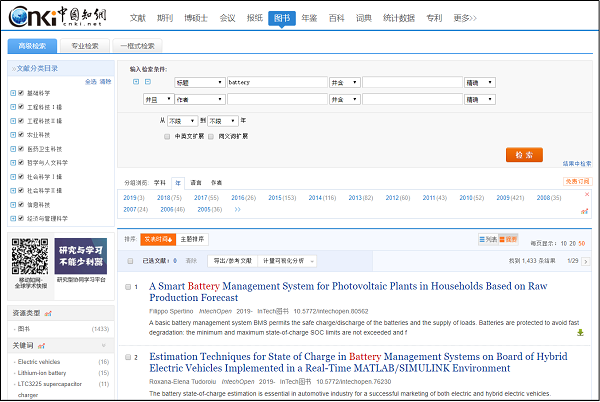Open the 标题 search field dropdown

(198, 82)
